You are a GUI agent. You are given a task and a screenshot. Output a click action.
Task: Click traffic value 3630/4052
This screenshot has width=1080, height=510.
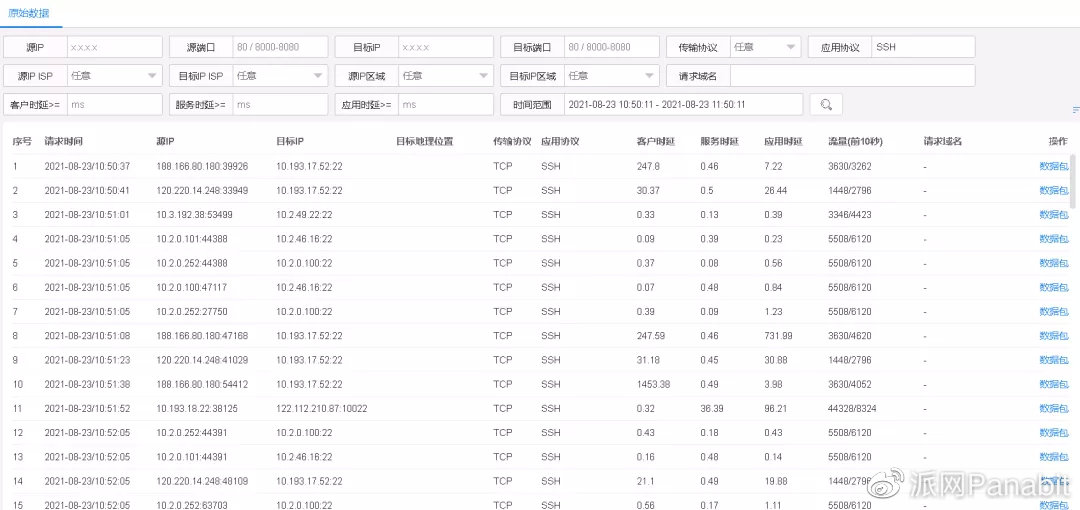[849, 384]
